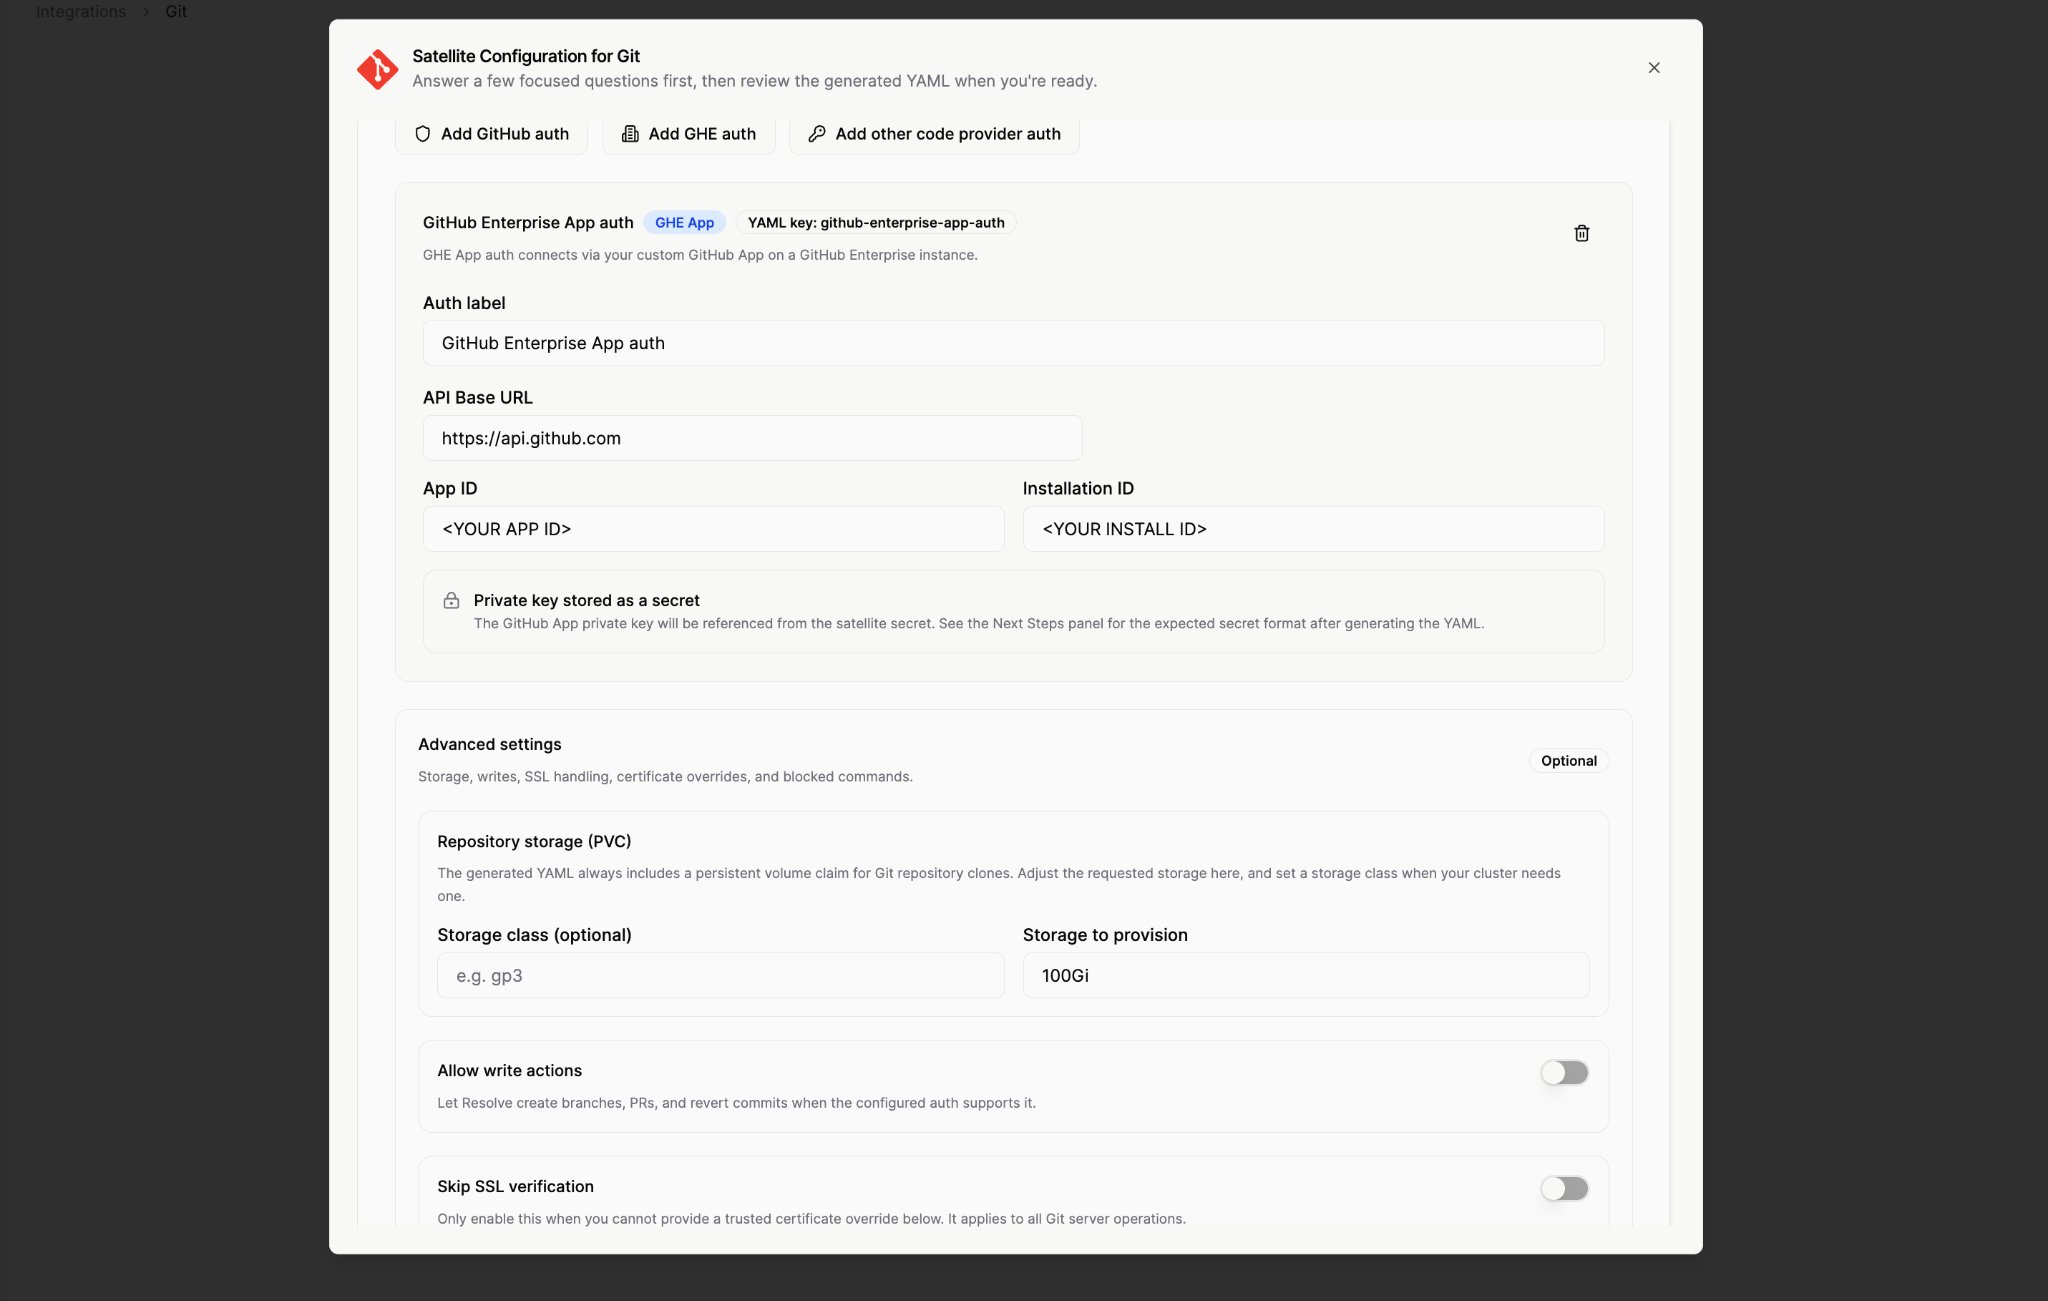Click the Optional badge in Advanced settings
The image size is (2048, 1301).
[x=1568, y=761]
